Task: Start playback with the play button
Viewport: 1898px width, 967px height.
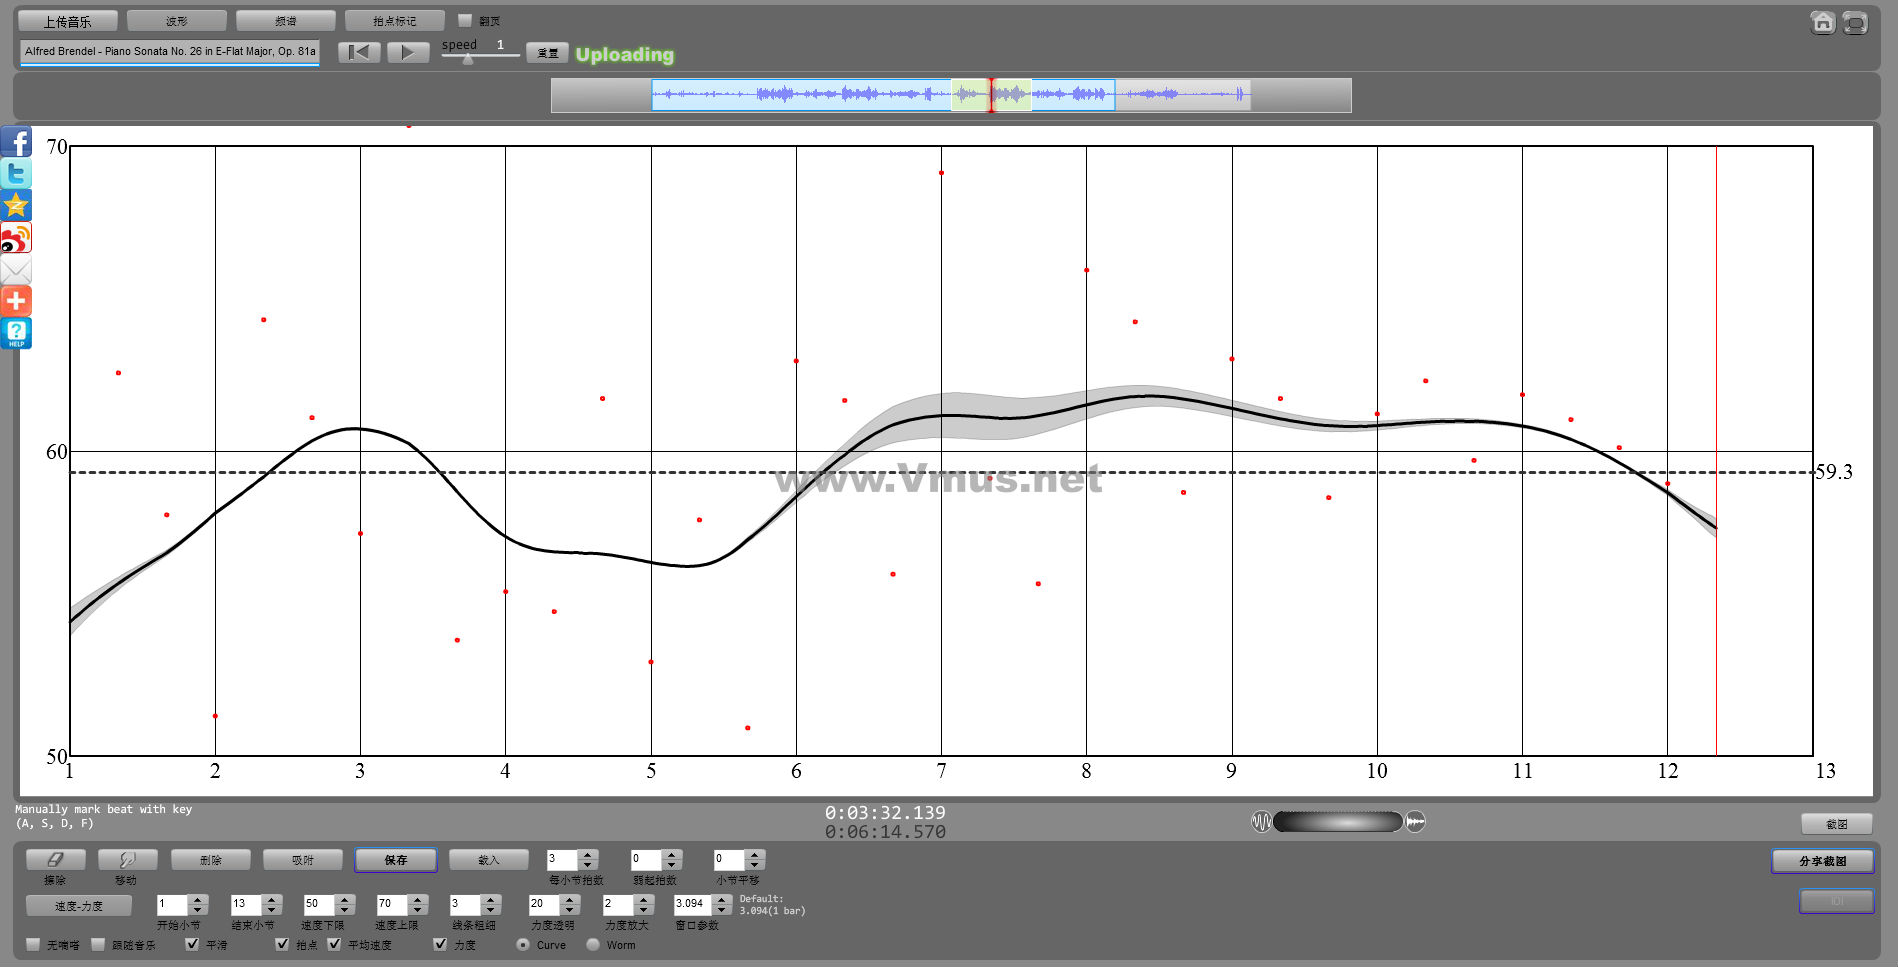Action: pyautogui.click(x=408, y=52)
